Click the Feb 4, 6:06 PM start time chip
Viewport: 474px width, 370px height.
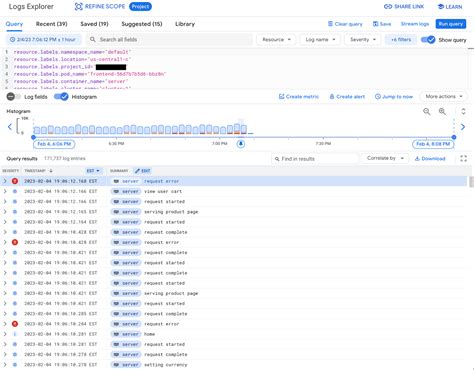click(54, 144)
